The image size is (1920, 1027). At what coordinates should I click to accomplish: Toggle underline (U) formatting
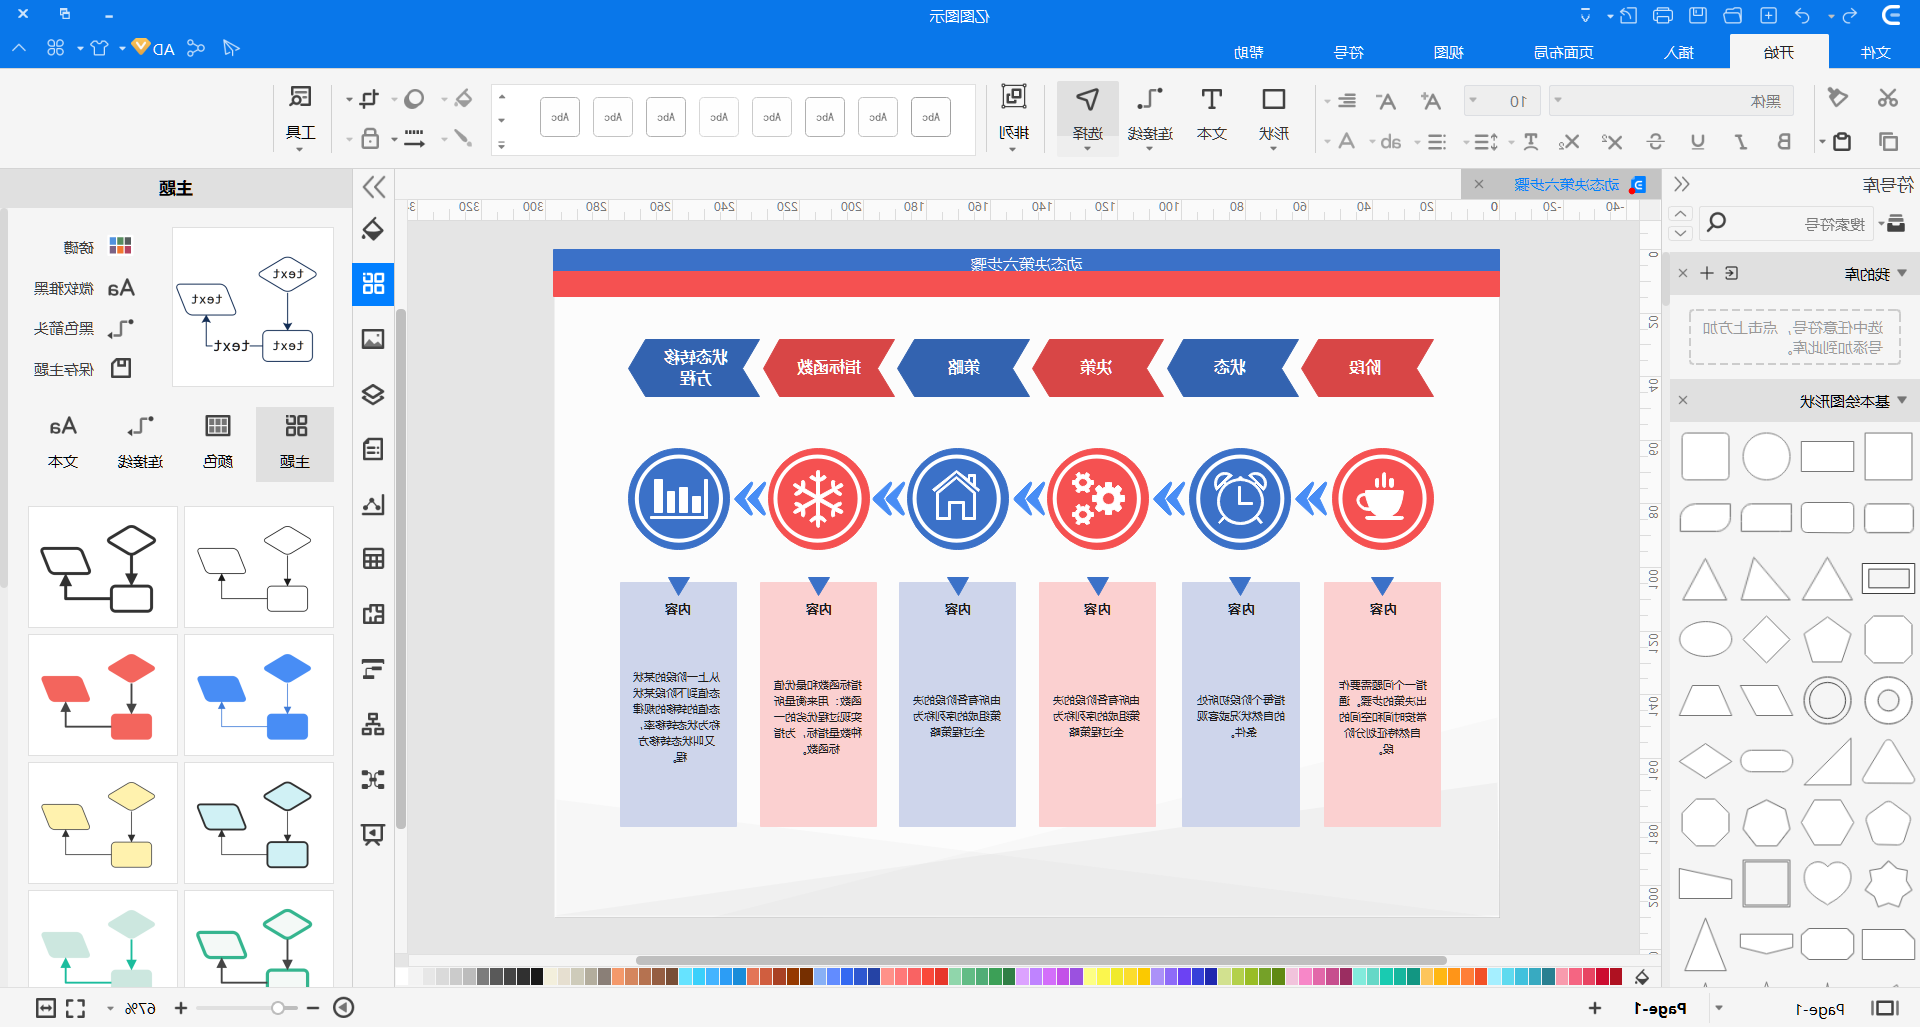pyautogui.click(x=1698, y=142)
